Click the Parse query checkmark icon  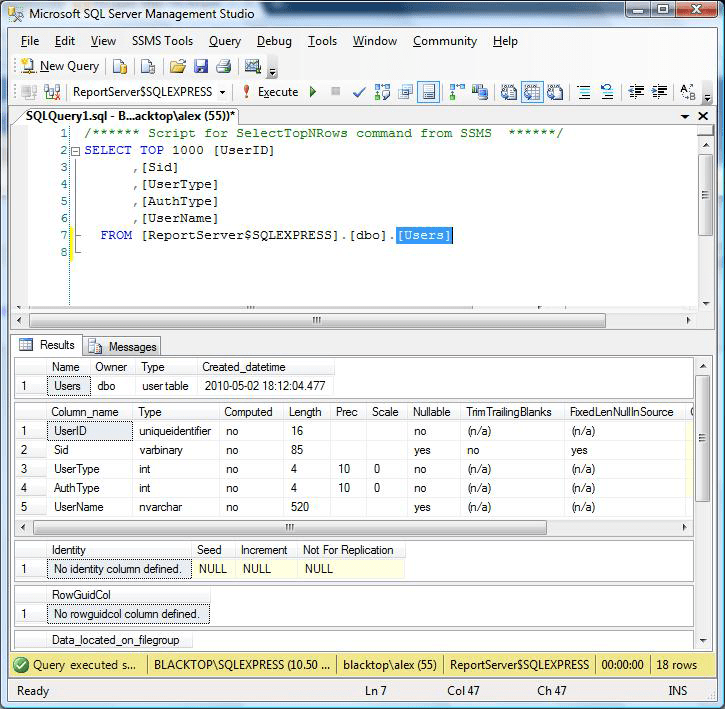pyautogui.click(x=359, y=92)
